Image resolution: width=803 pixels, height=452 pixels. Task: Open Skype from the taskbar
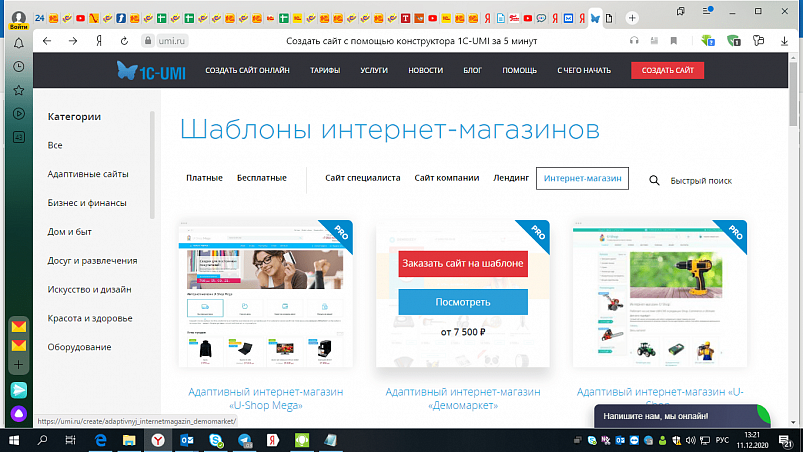pos(216,440)
